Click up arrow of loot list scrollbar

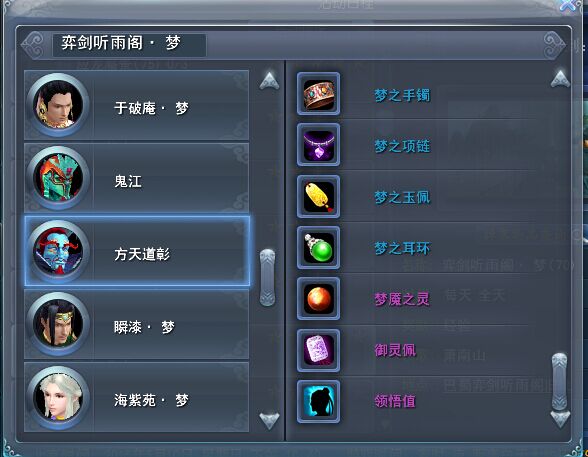(x=560, y=79)
